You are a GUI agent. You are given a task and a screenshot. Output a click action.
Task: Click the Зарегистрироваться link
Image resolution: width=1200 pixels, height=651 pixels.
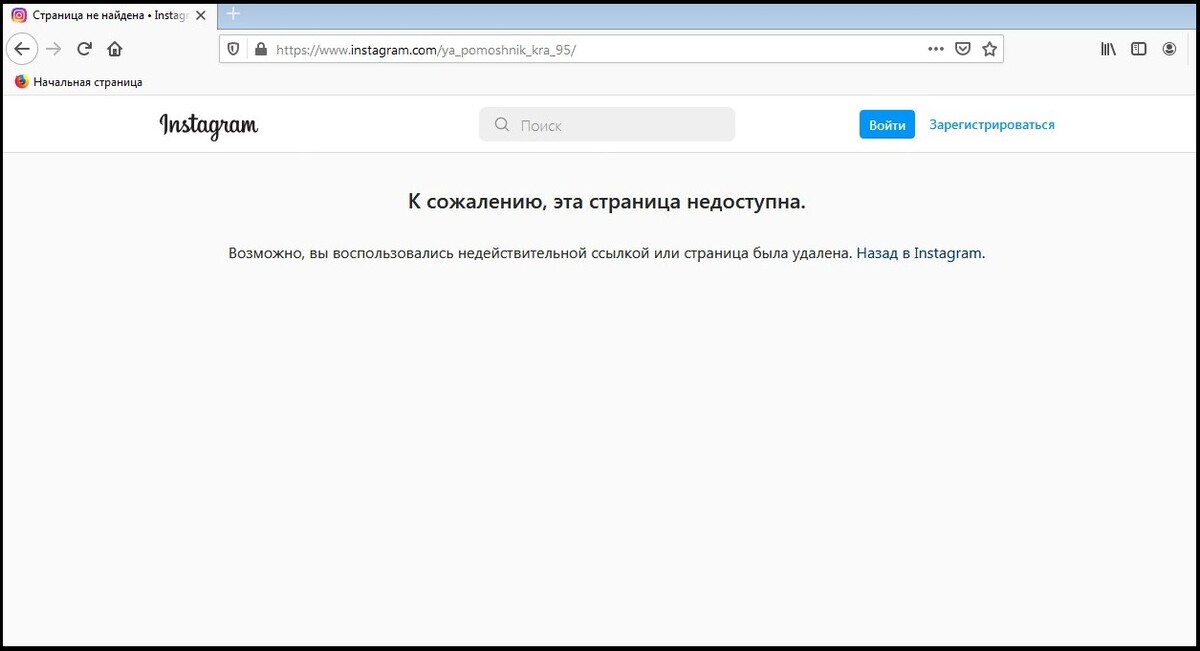(x=991, y=124)
